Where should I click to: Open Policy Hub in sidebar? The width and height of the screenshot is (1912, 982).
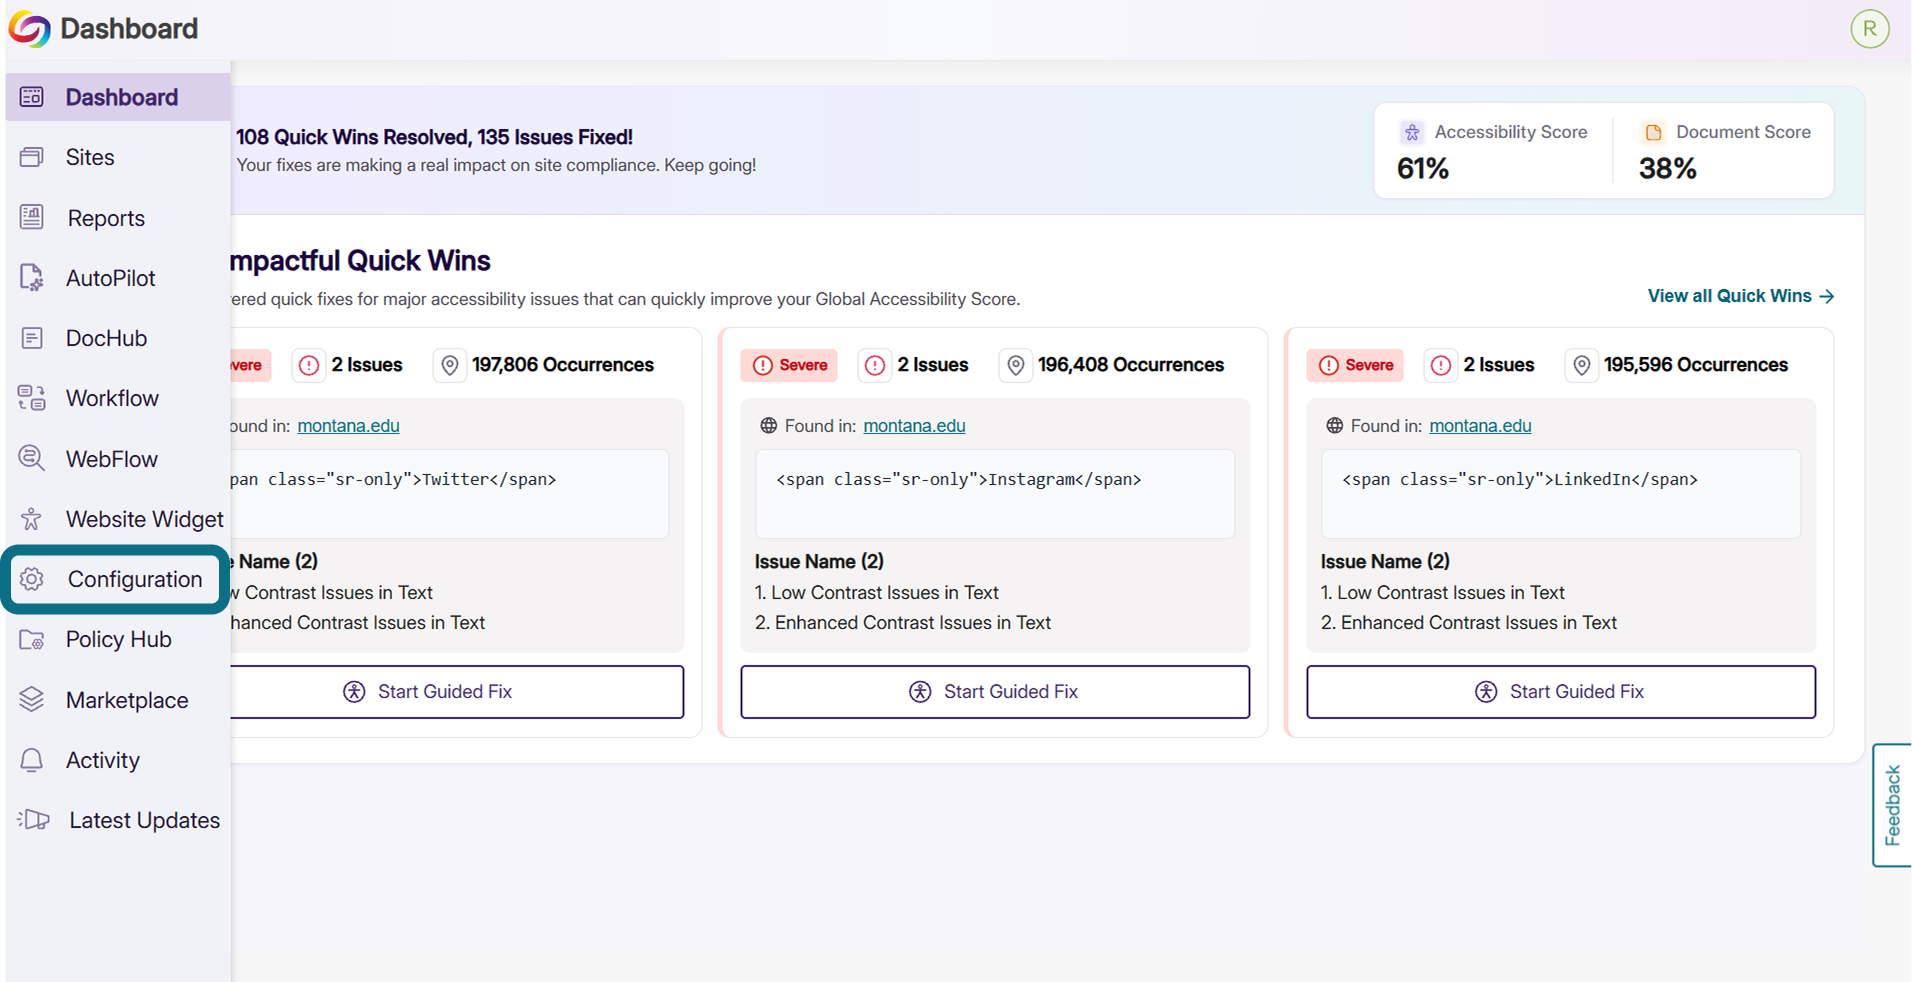(118, 640)
